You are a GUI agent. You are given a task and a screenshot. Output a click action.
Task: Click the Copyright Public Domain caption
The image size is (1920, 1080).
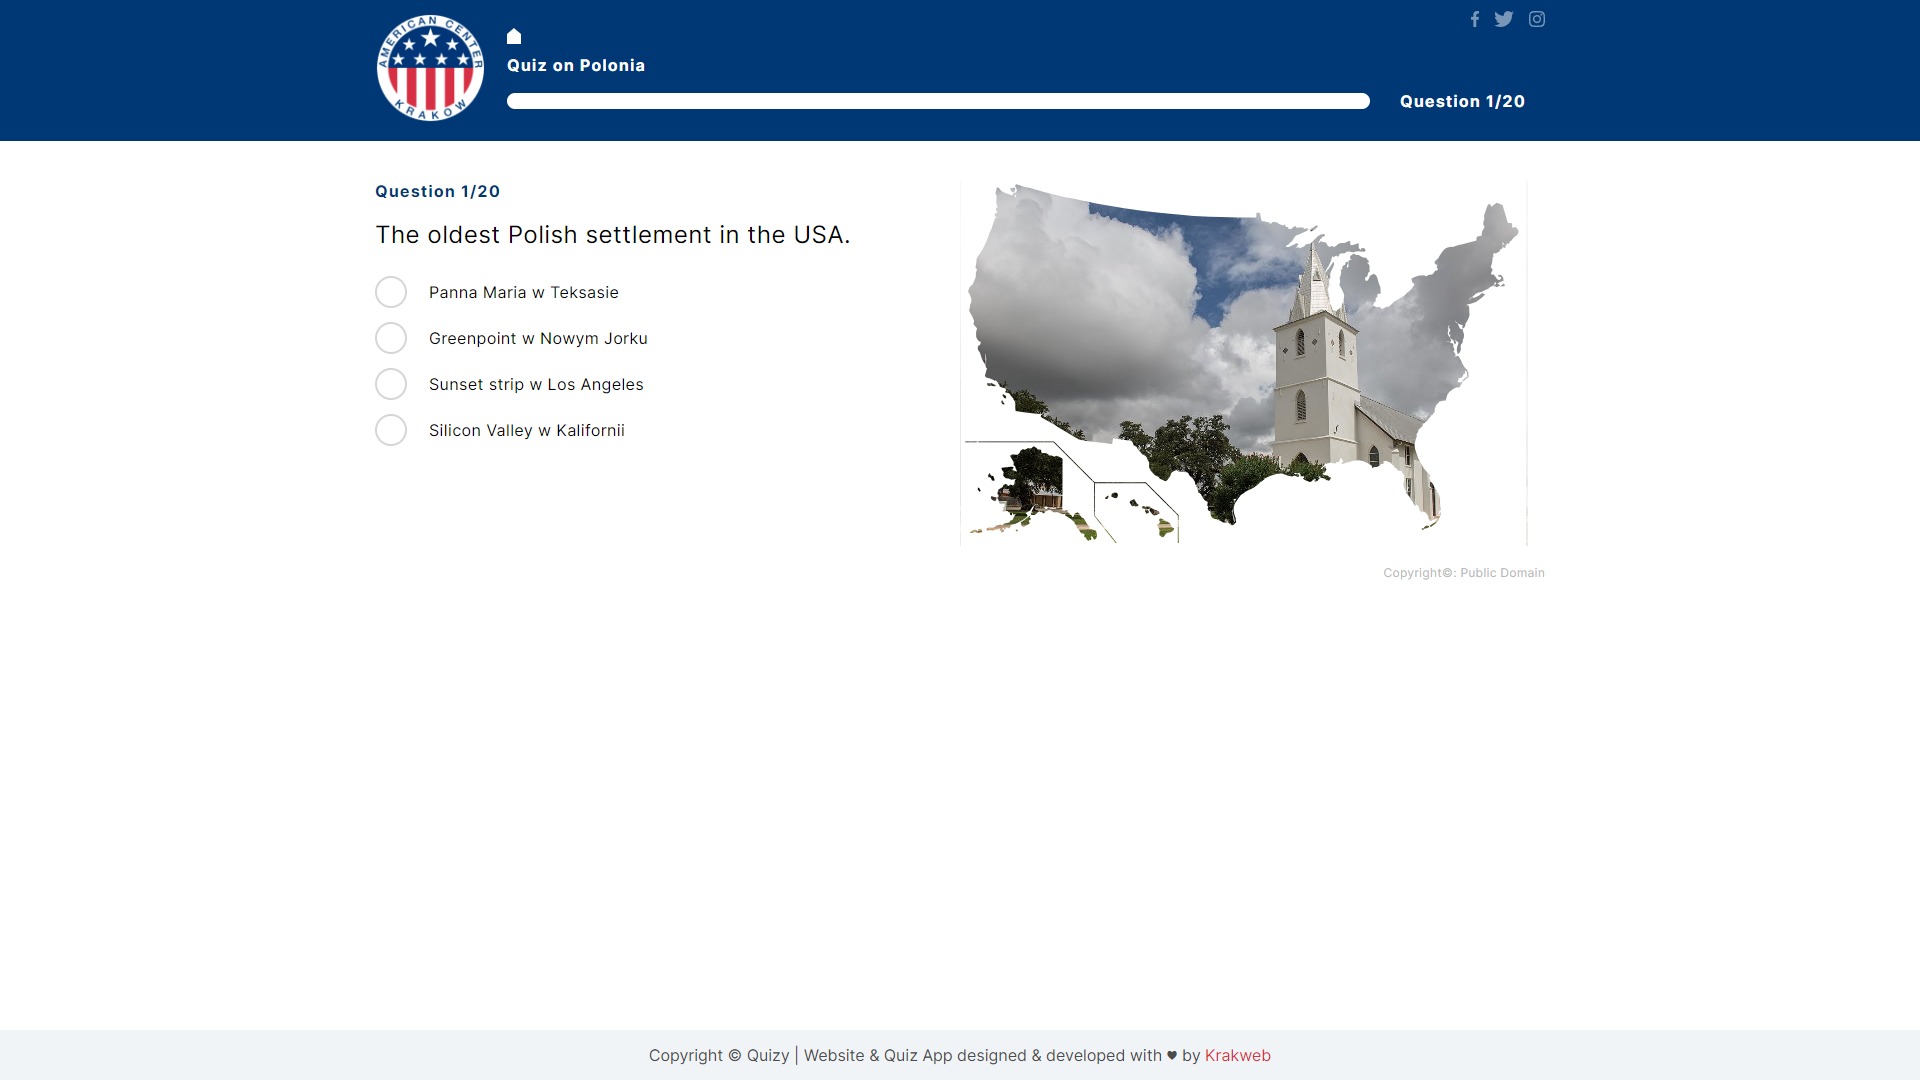[x=1464, y=573]
